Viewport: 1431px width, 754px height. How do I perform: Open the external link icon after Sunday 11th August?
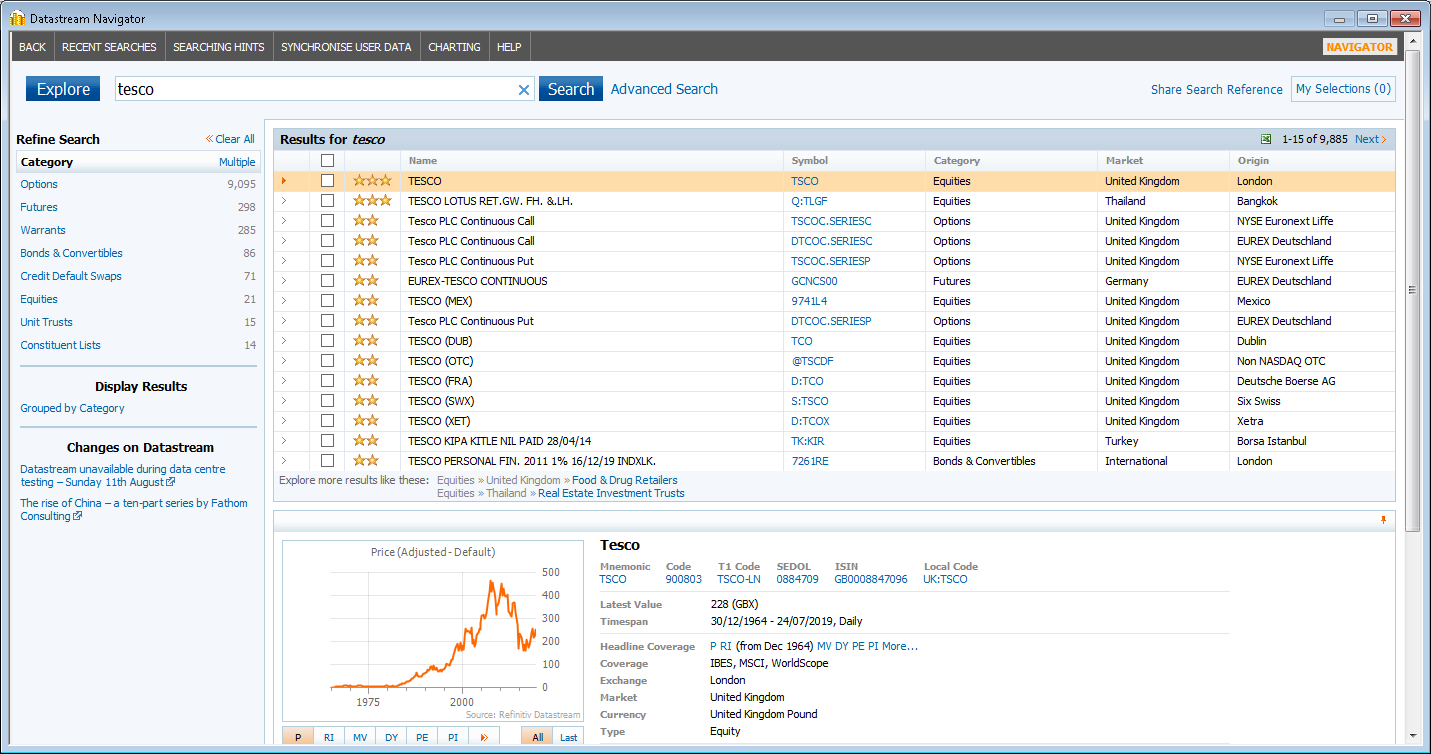tap(170, 482)
